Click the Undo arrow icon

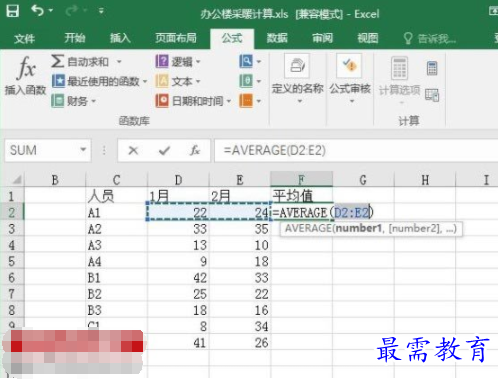[x=37, y=11]
